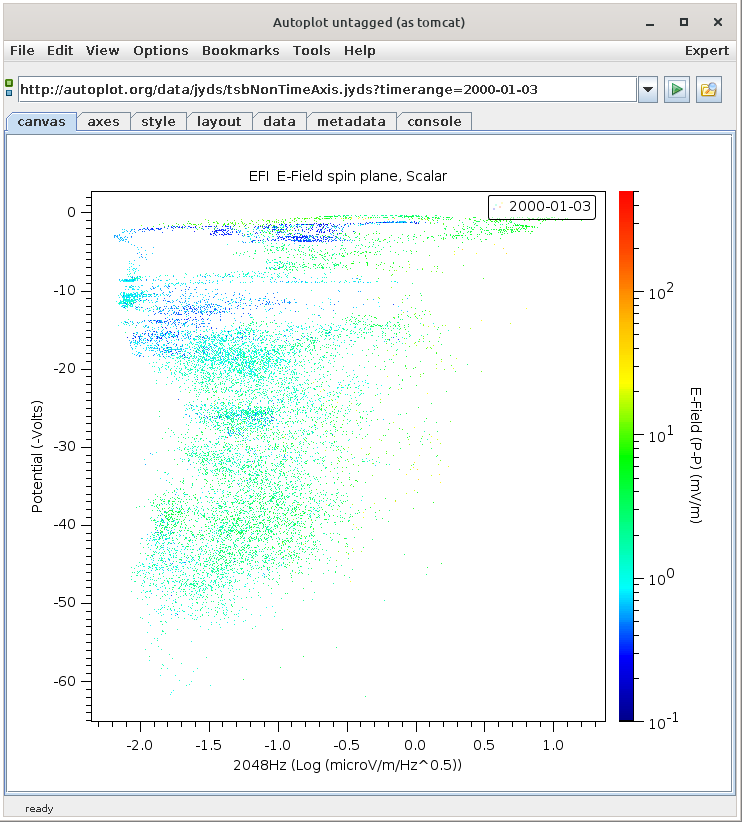
Task: Expand the recent URIs dropdown arrow
Action: (x=648, y=89)
